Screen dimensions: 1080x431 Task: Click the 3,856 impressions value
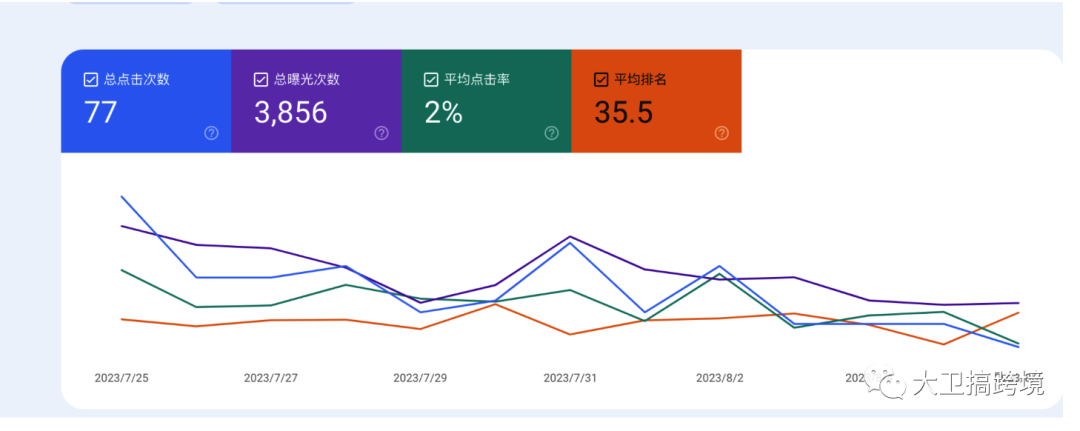point(291,112)
